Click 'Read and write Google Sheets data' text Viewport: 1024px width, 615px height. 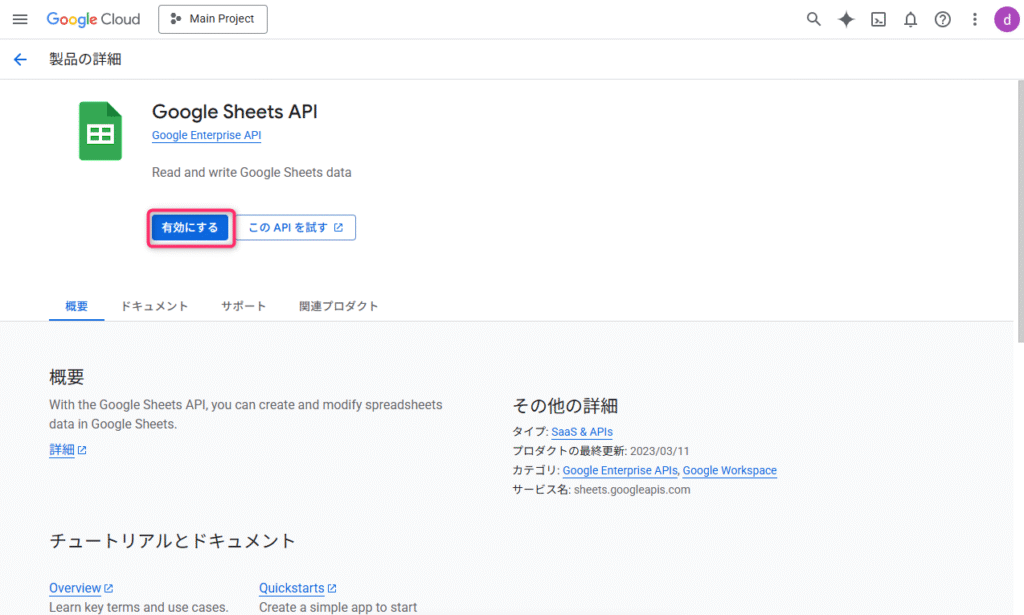pos(251,172)
